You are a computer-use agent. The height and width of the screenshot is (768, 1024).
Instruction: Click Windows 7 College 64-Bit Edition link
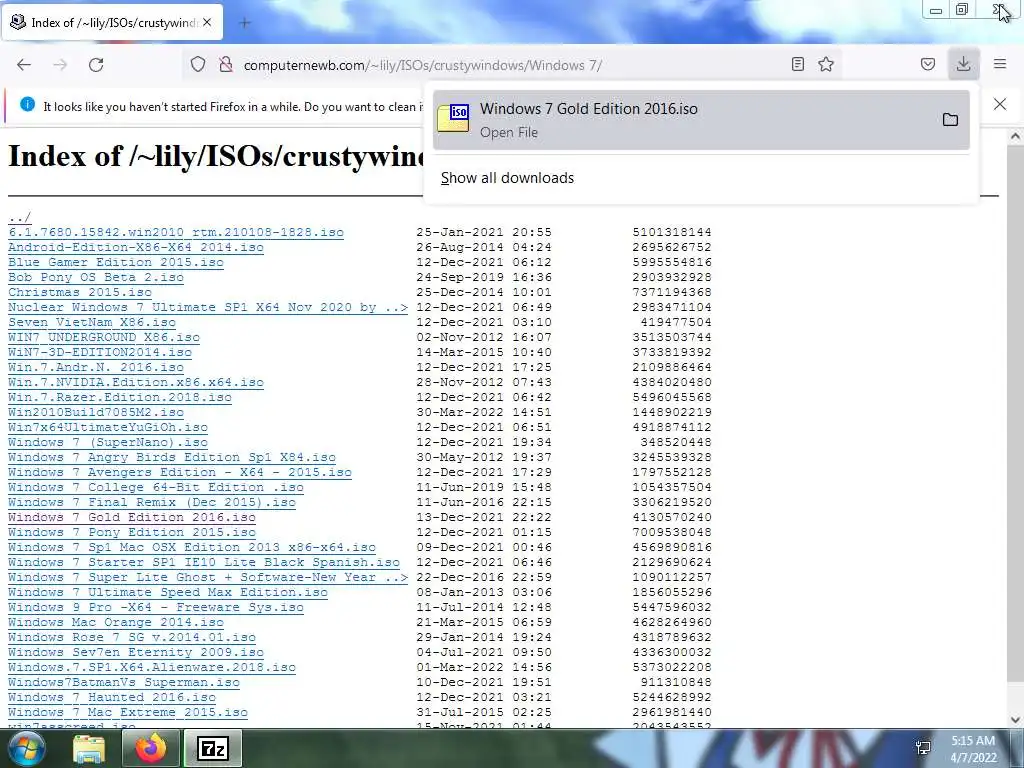coord(156,488)
